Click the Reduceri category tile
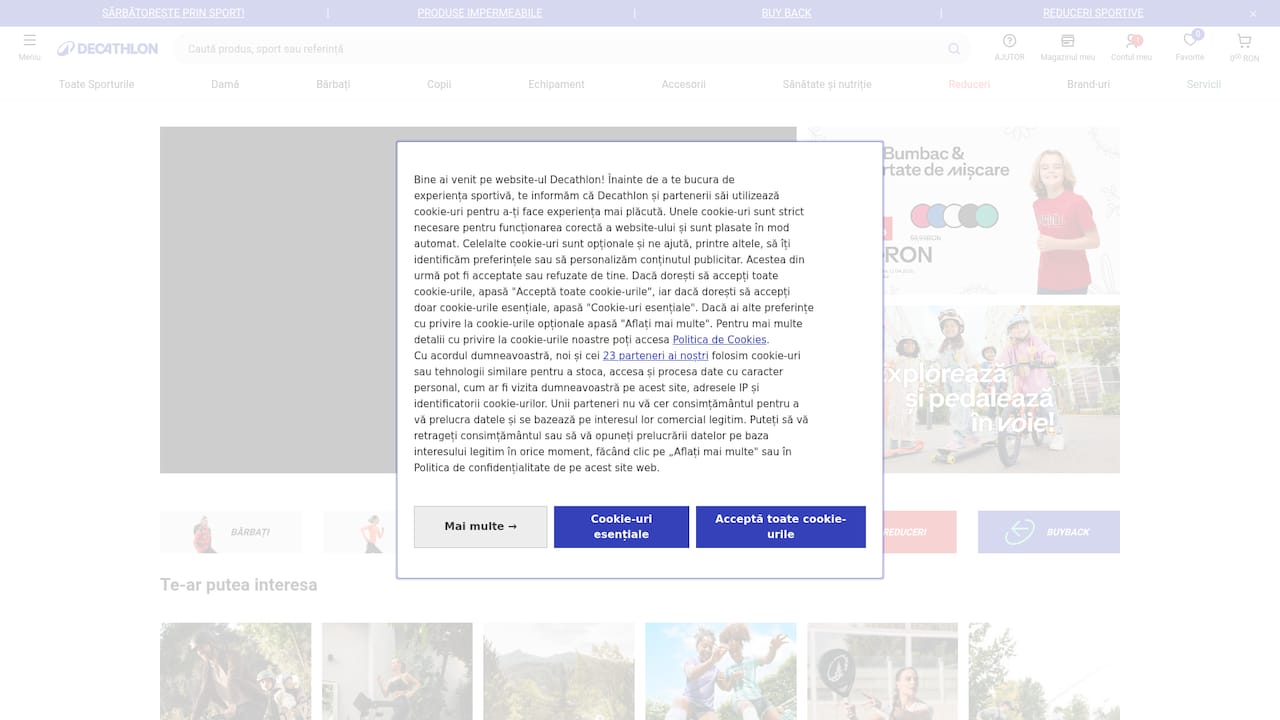1280x720 pixels. tap(919, 532)
